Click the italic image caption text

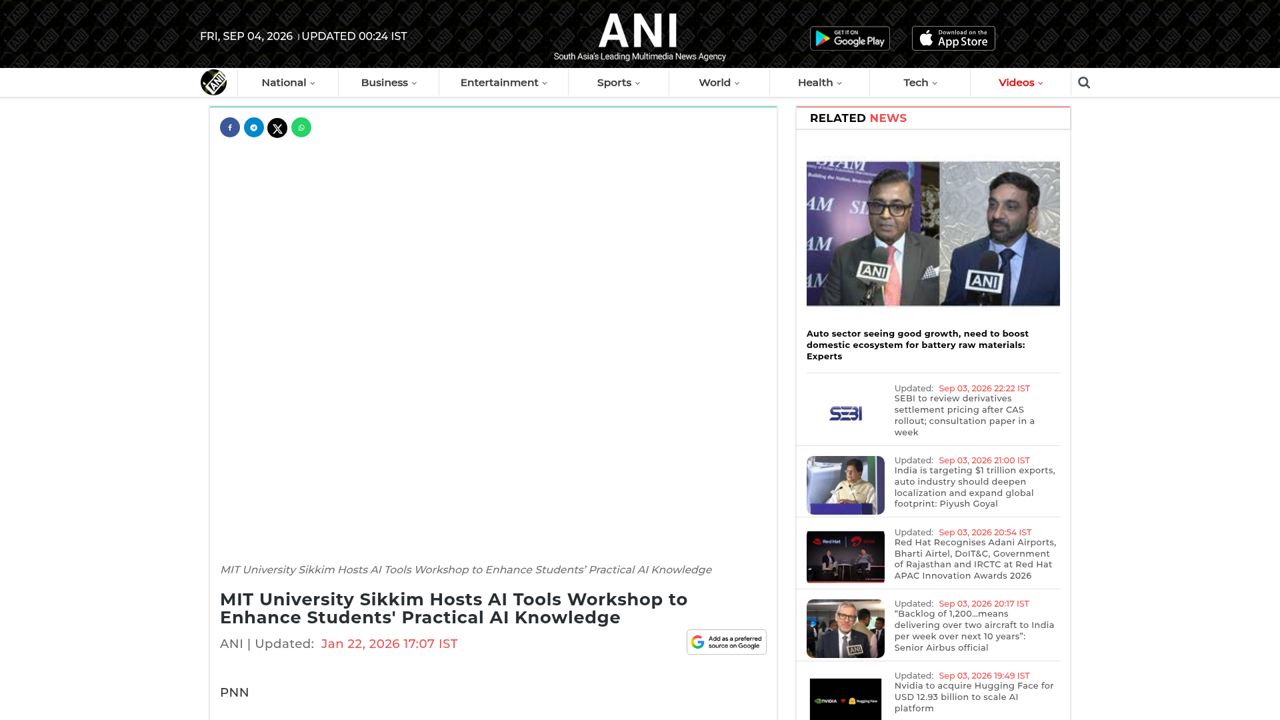[x=466, y=570]
